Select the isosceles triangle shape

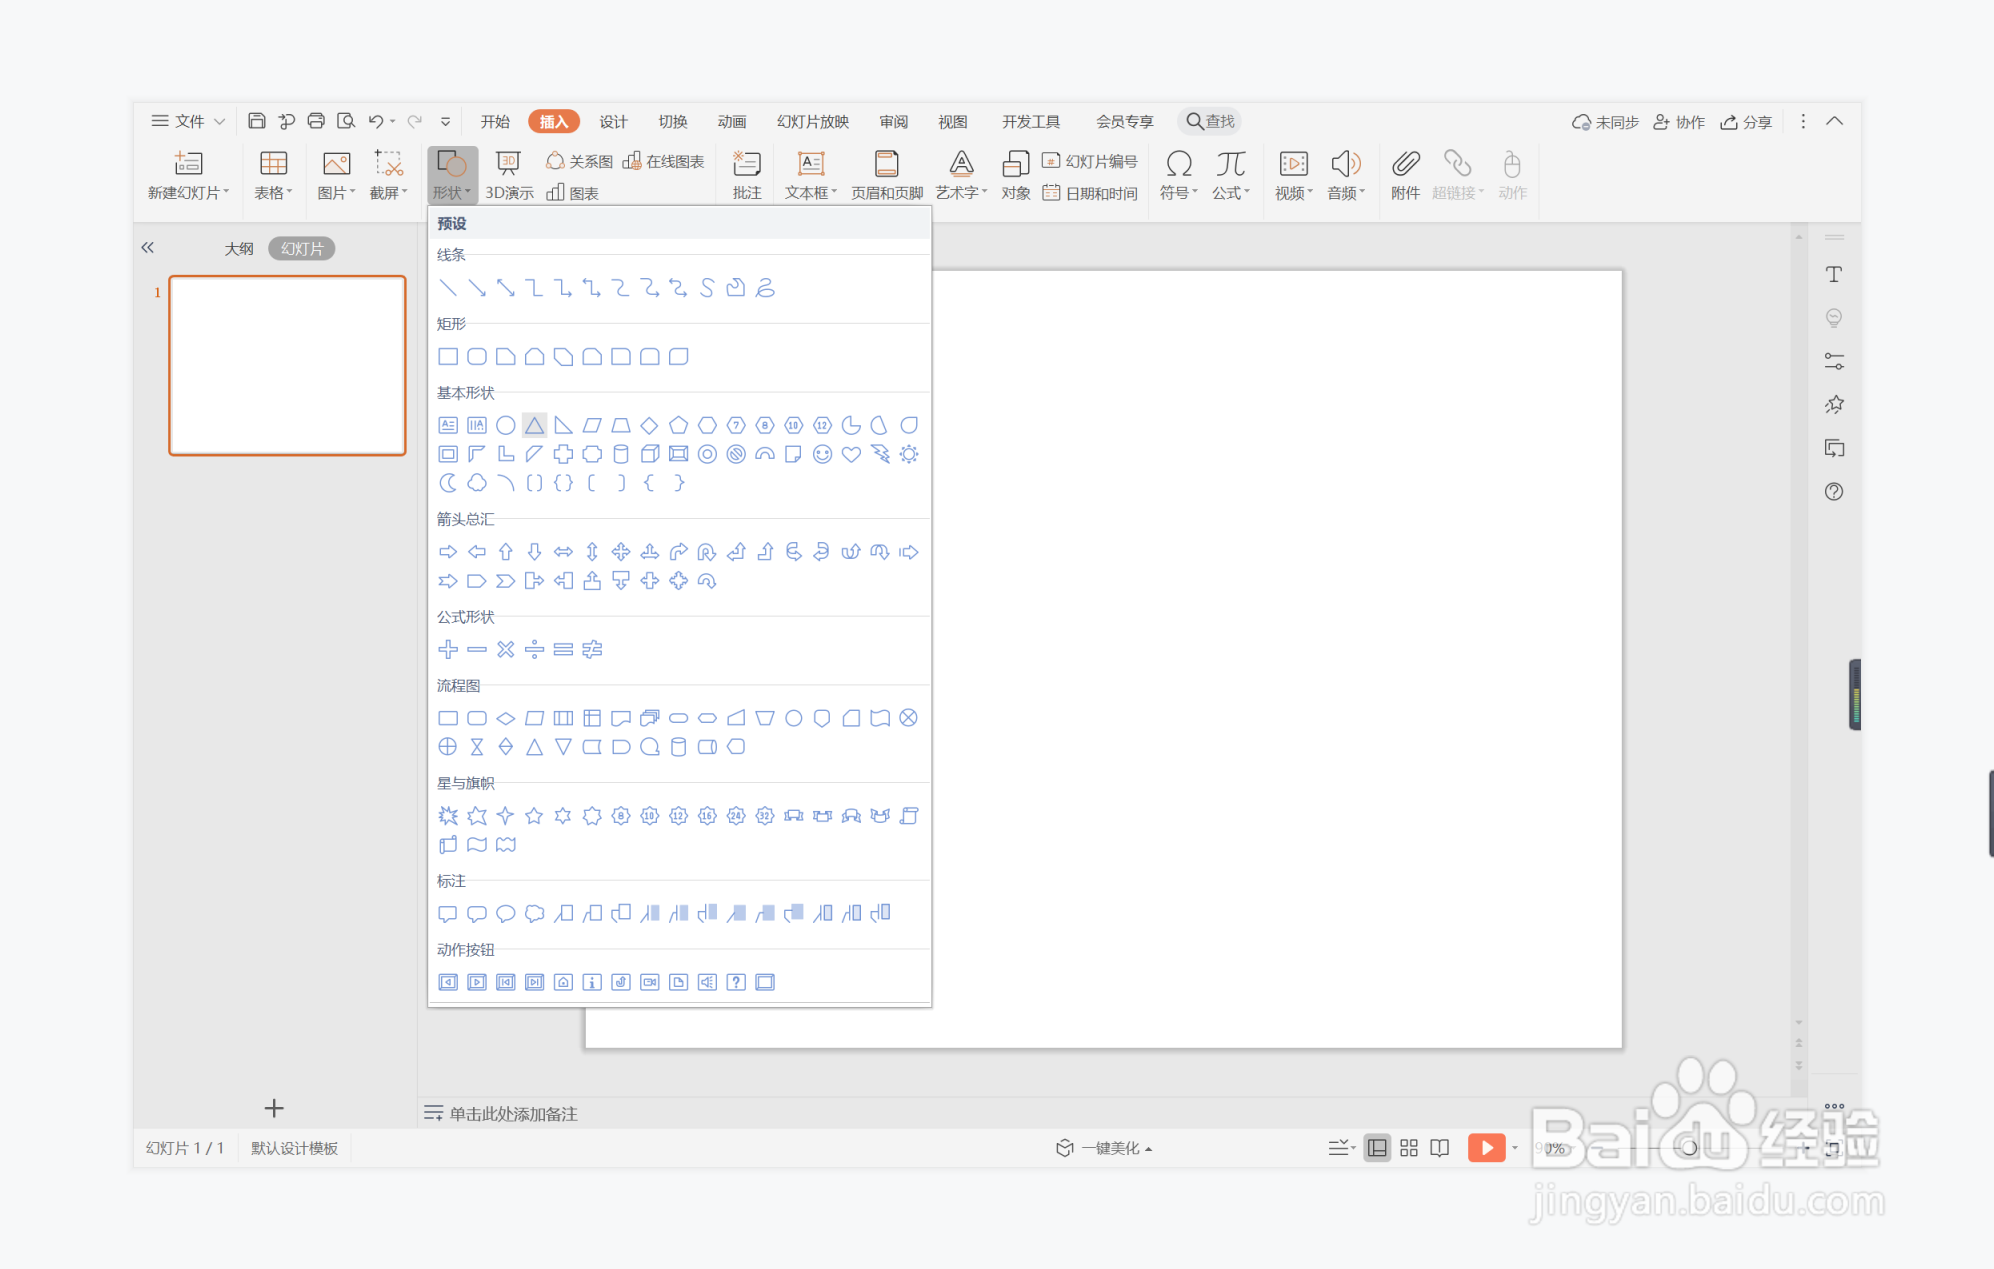(535, 426)
